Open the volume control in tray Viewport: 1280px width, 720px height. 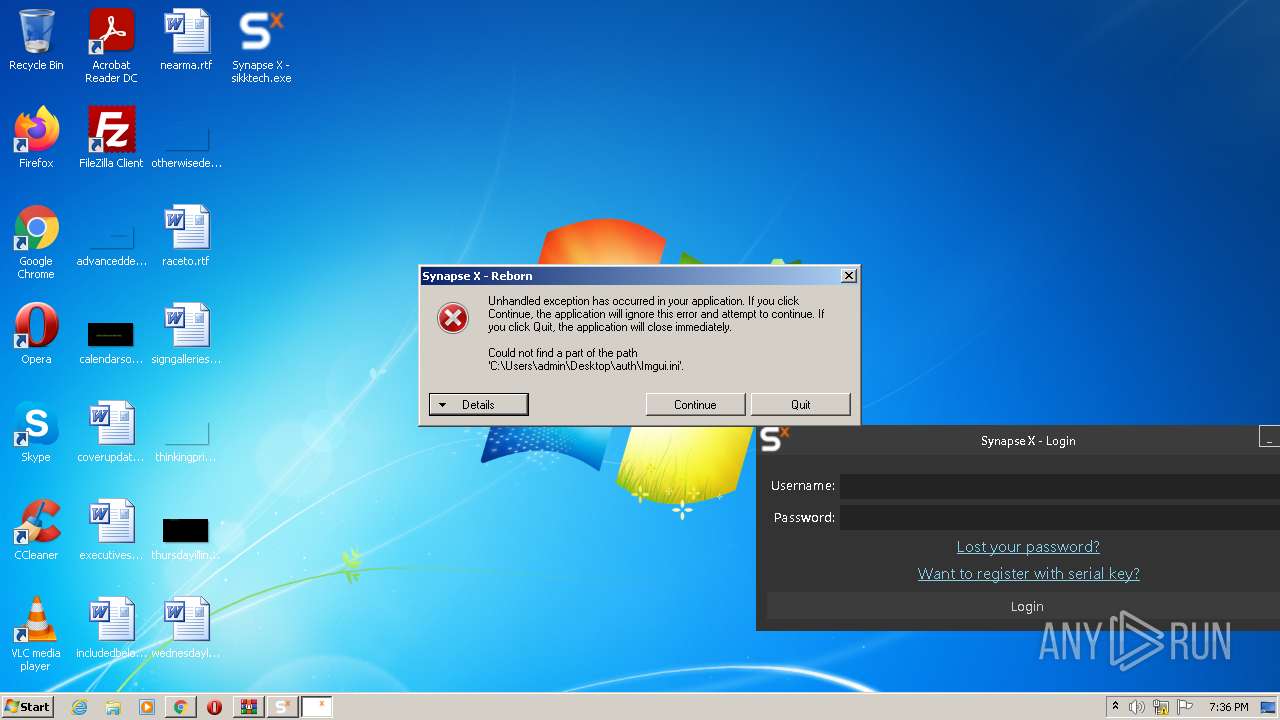click(1137, 707)
